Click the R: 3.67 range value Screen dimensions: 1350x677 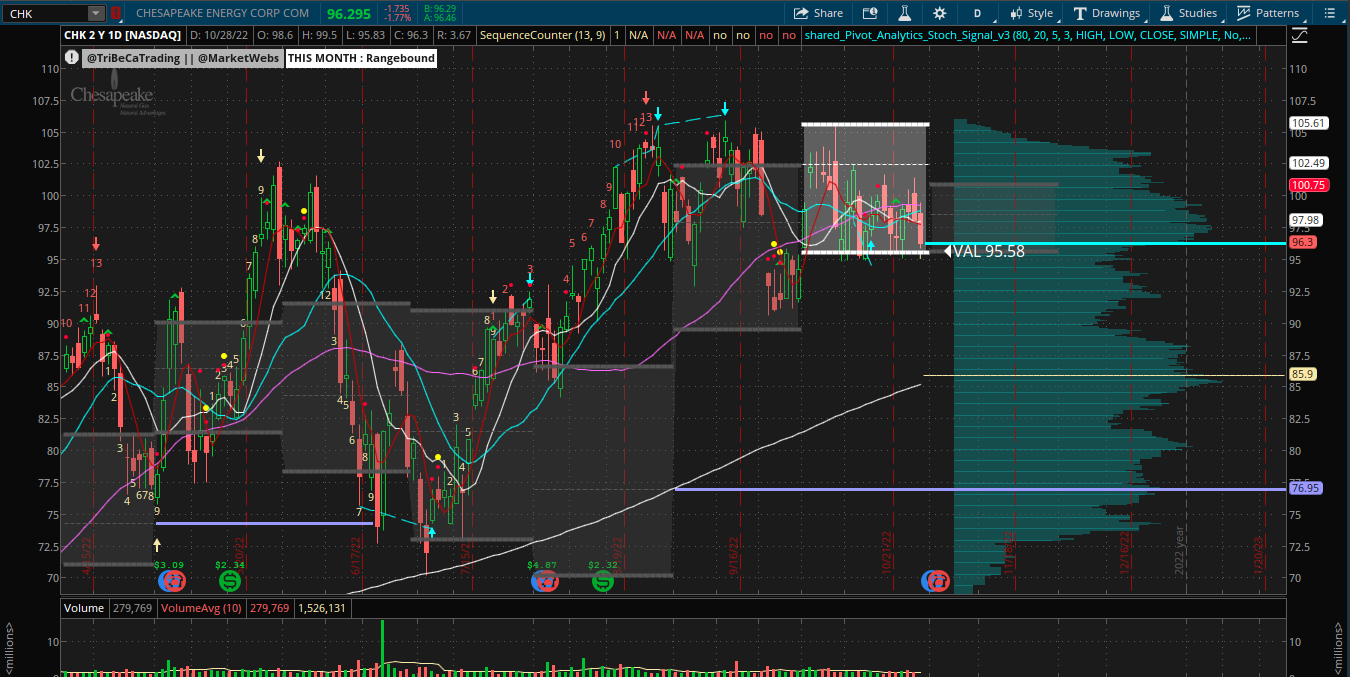click(x=454, y=35)
